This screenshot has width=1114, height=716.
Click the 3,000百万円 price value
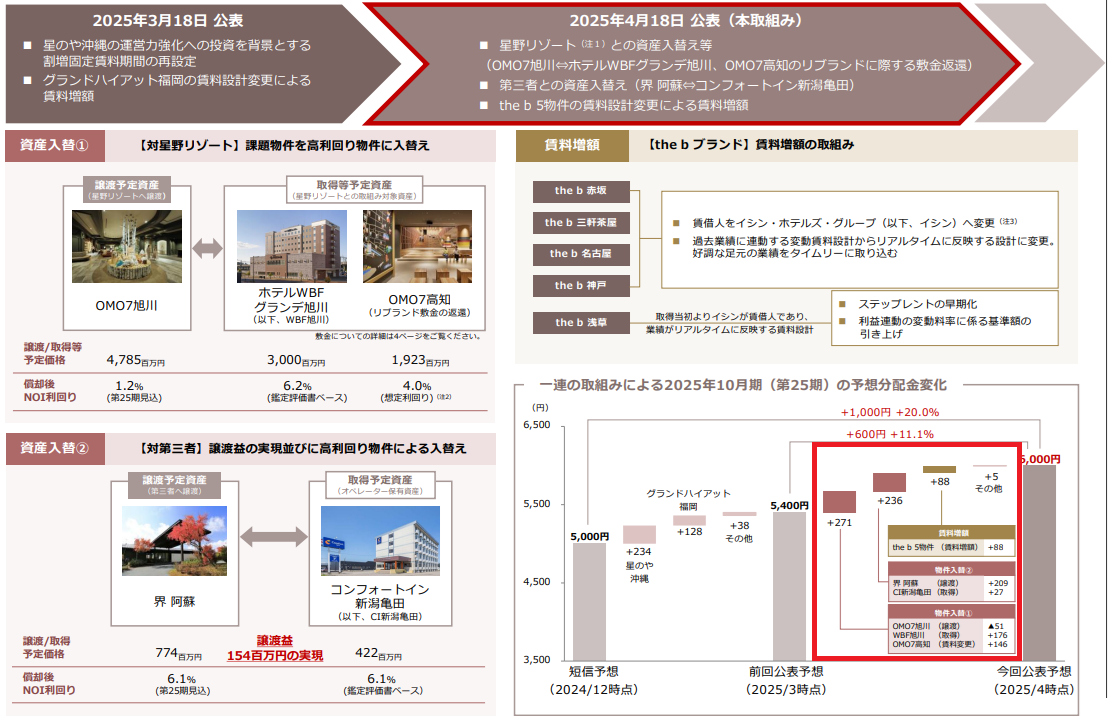click(296, 361)
